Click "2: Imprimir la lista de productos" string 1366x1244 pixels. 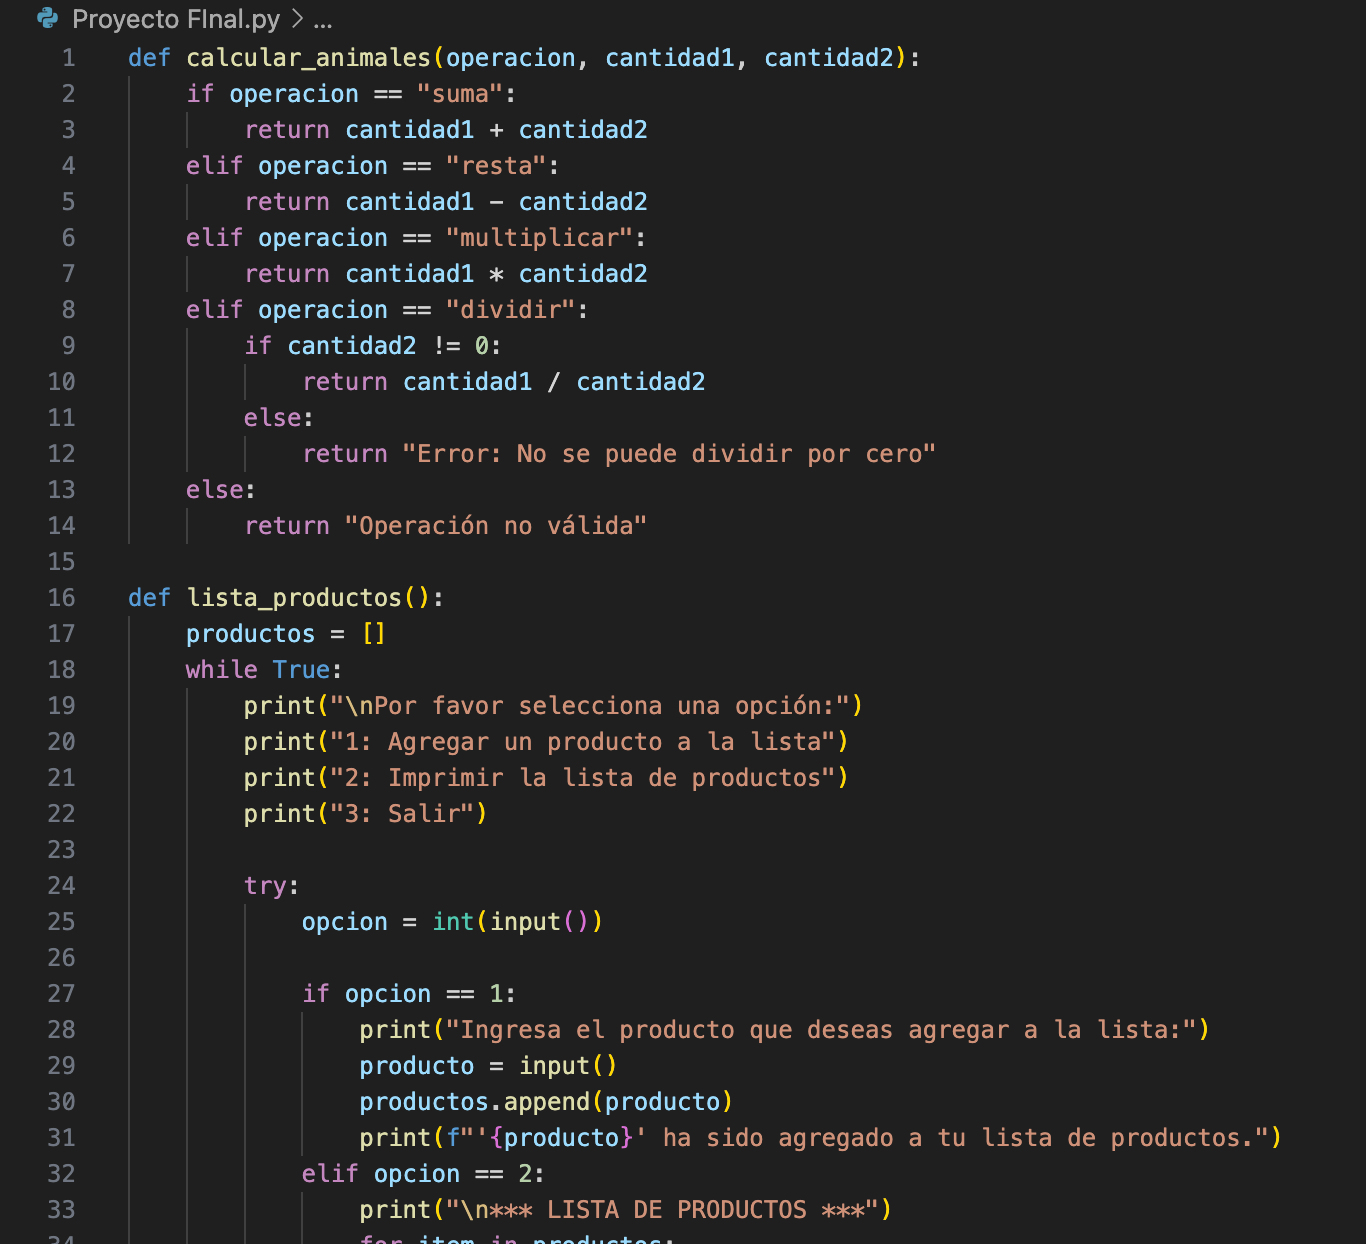[x=582, y=778]
